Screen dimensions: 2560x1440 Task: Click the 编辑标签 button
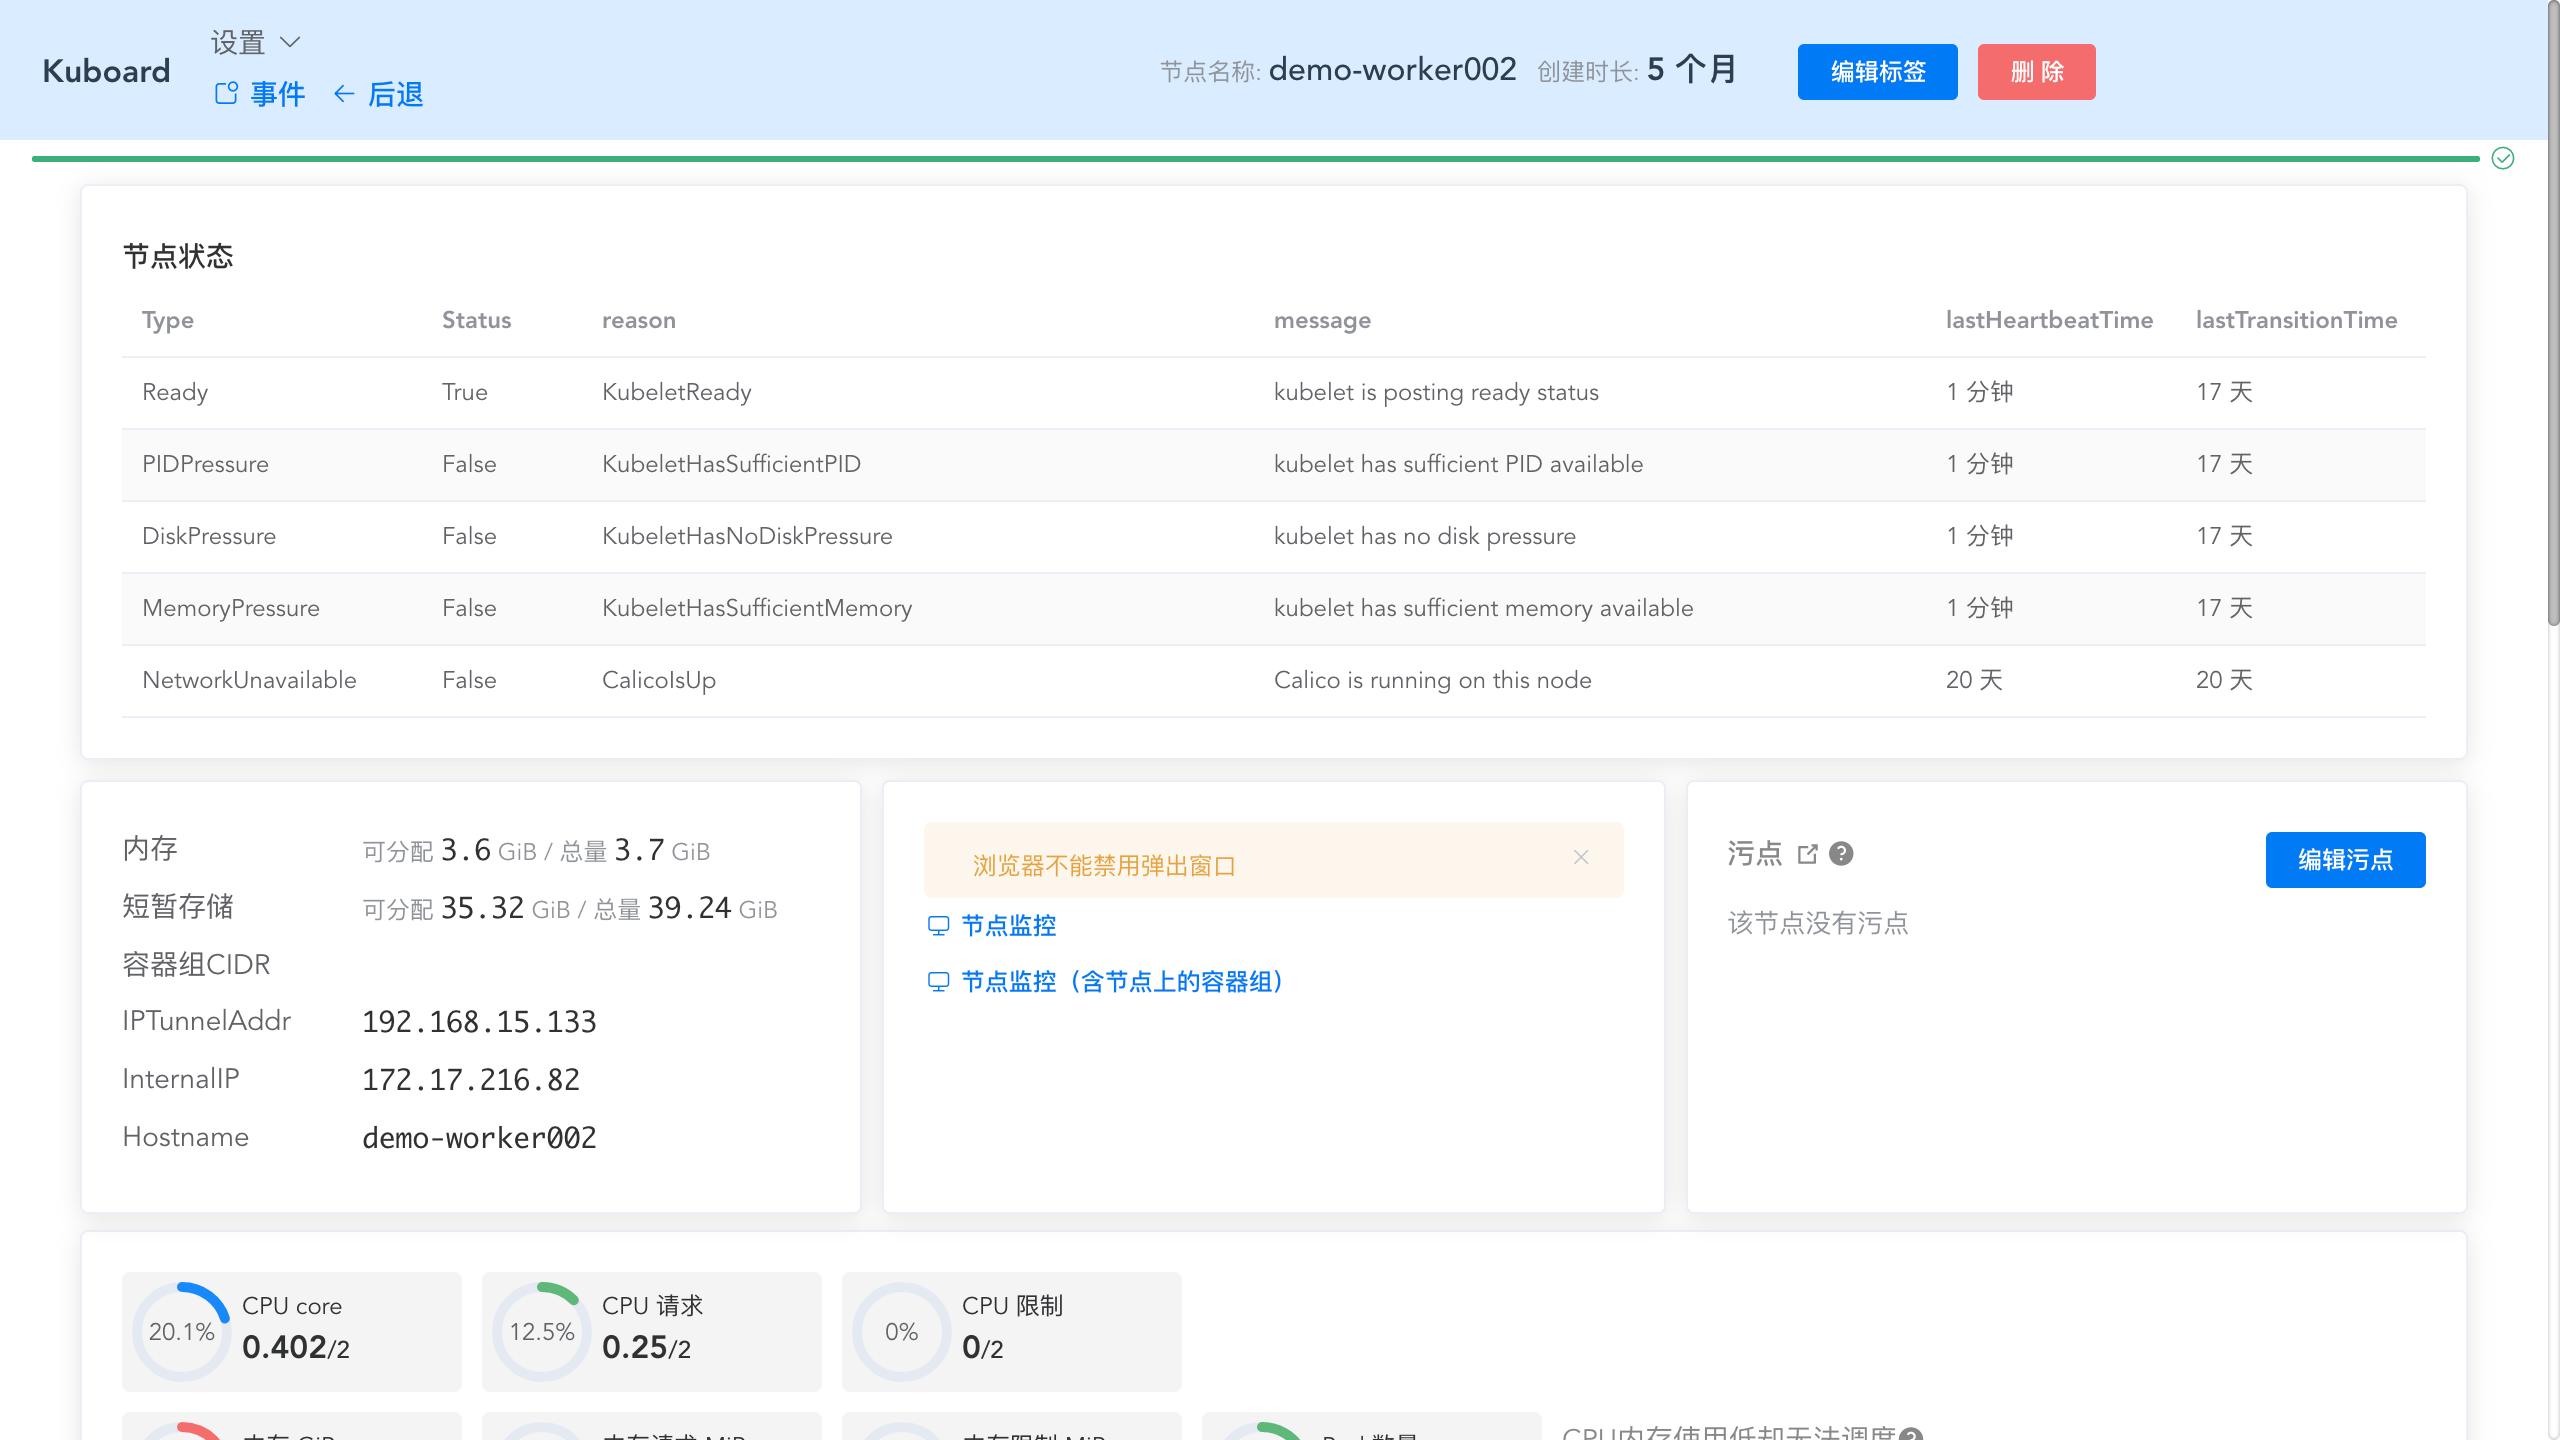point(1877,72)
